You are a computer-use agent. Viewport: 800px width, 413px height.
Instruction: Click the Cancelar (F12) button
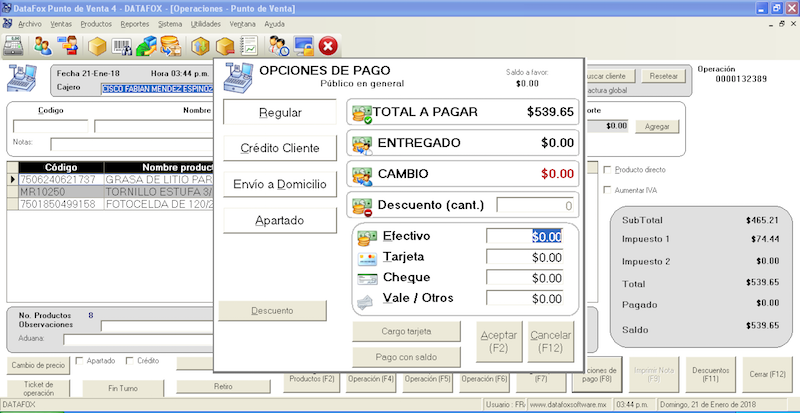coord(550,343)
